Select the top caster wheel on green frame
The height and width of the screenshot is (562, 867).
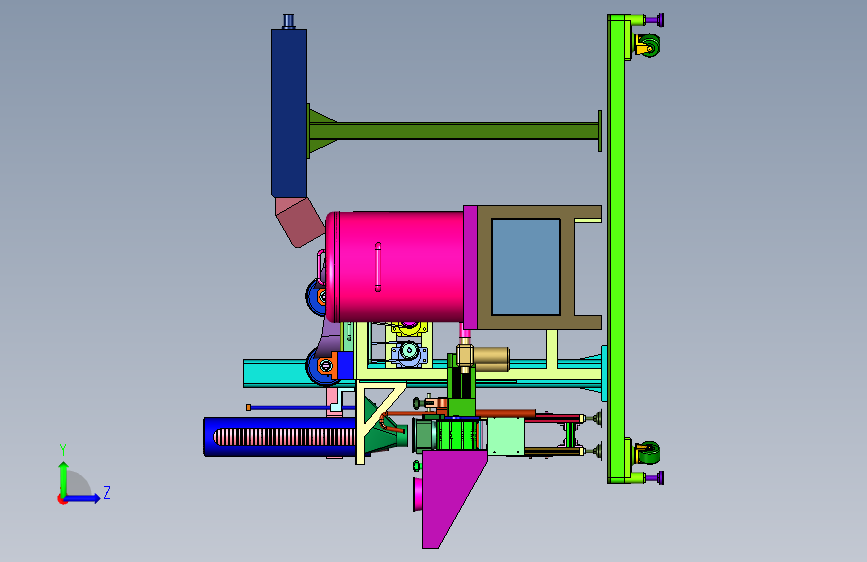(x=647, y=45)
